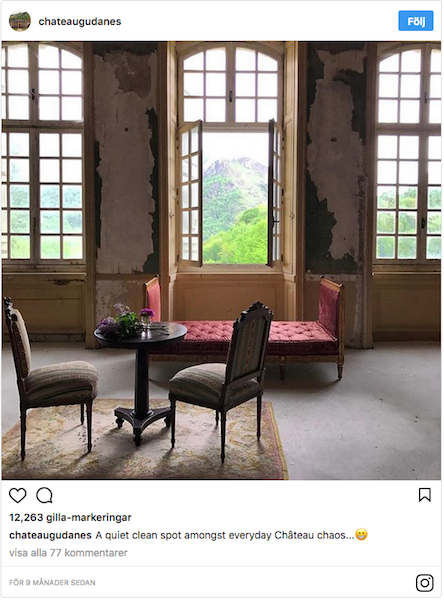Screen dimensions: 444x600
Task: Open chateaugudanes username in the post header
Action: (x=80, y=21)
